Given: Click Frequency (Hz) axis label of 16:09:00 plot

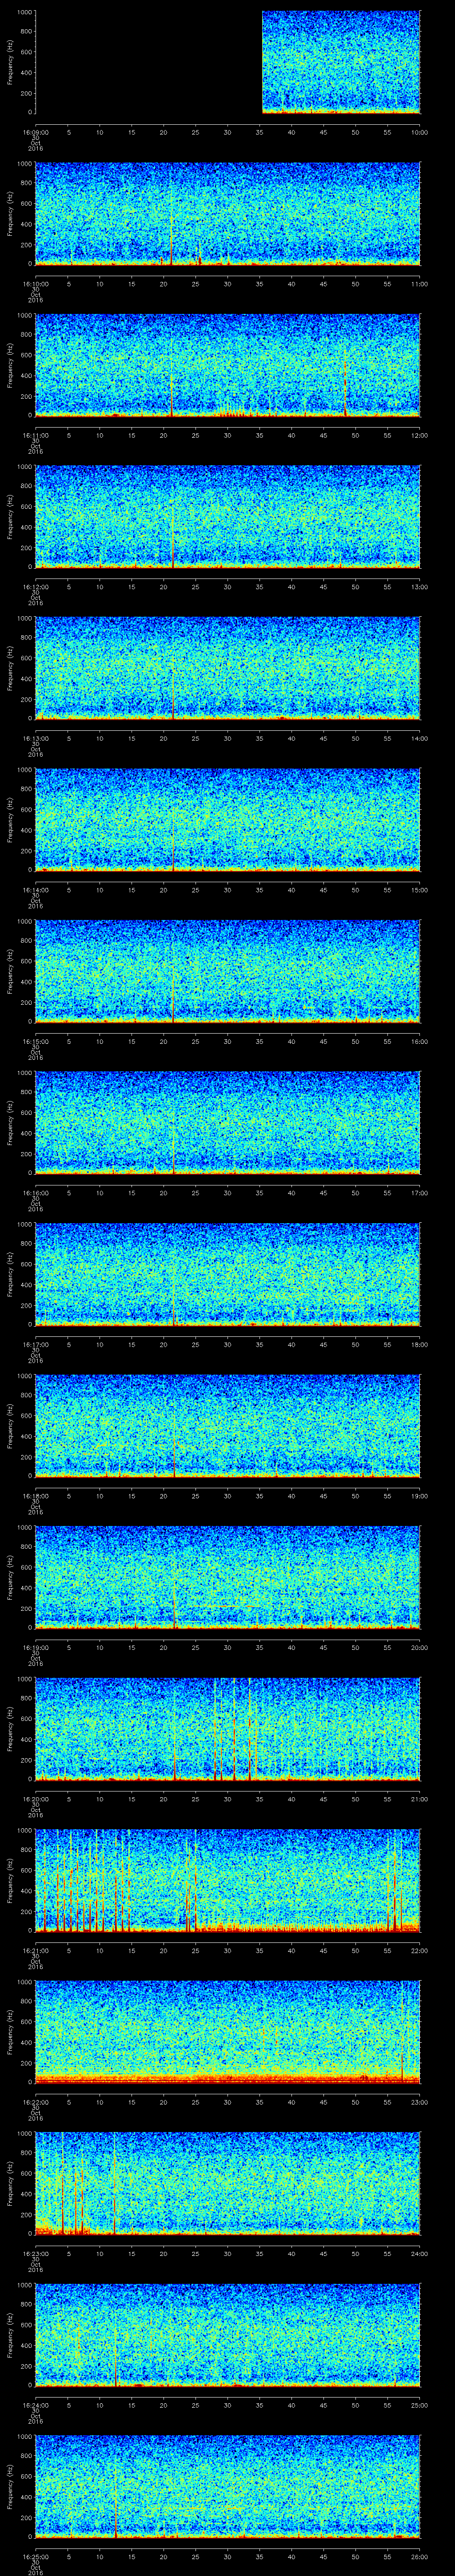Looking at the screenshot, I should (10, 62).
